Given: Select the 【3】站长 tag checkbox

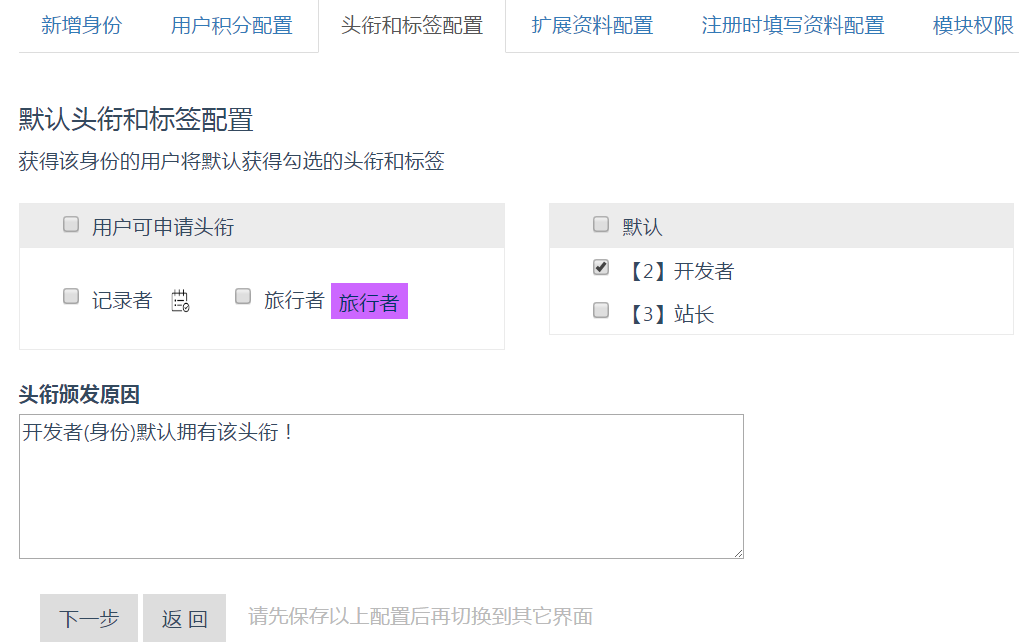Looking at the screenshot, I should click(x=601, y=310).
